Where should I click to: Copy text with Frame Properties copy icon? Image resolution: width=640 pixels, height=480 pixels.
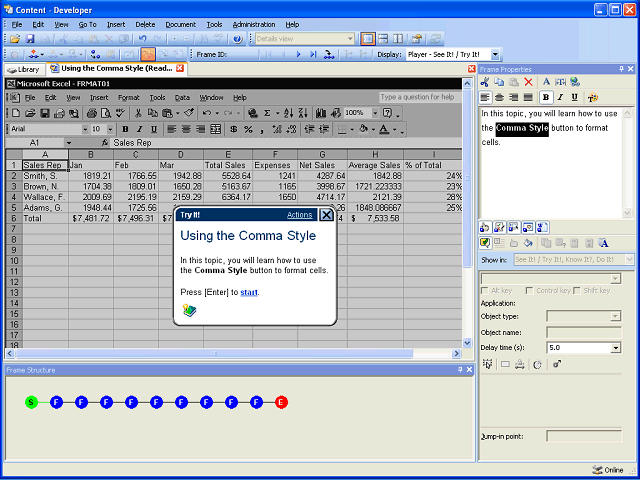499,82
